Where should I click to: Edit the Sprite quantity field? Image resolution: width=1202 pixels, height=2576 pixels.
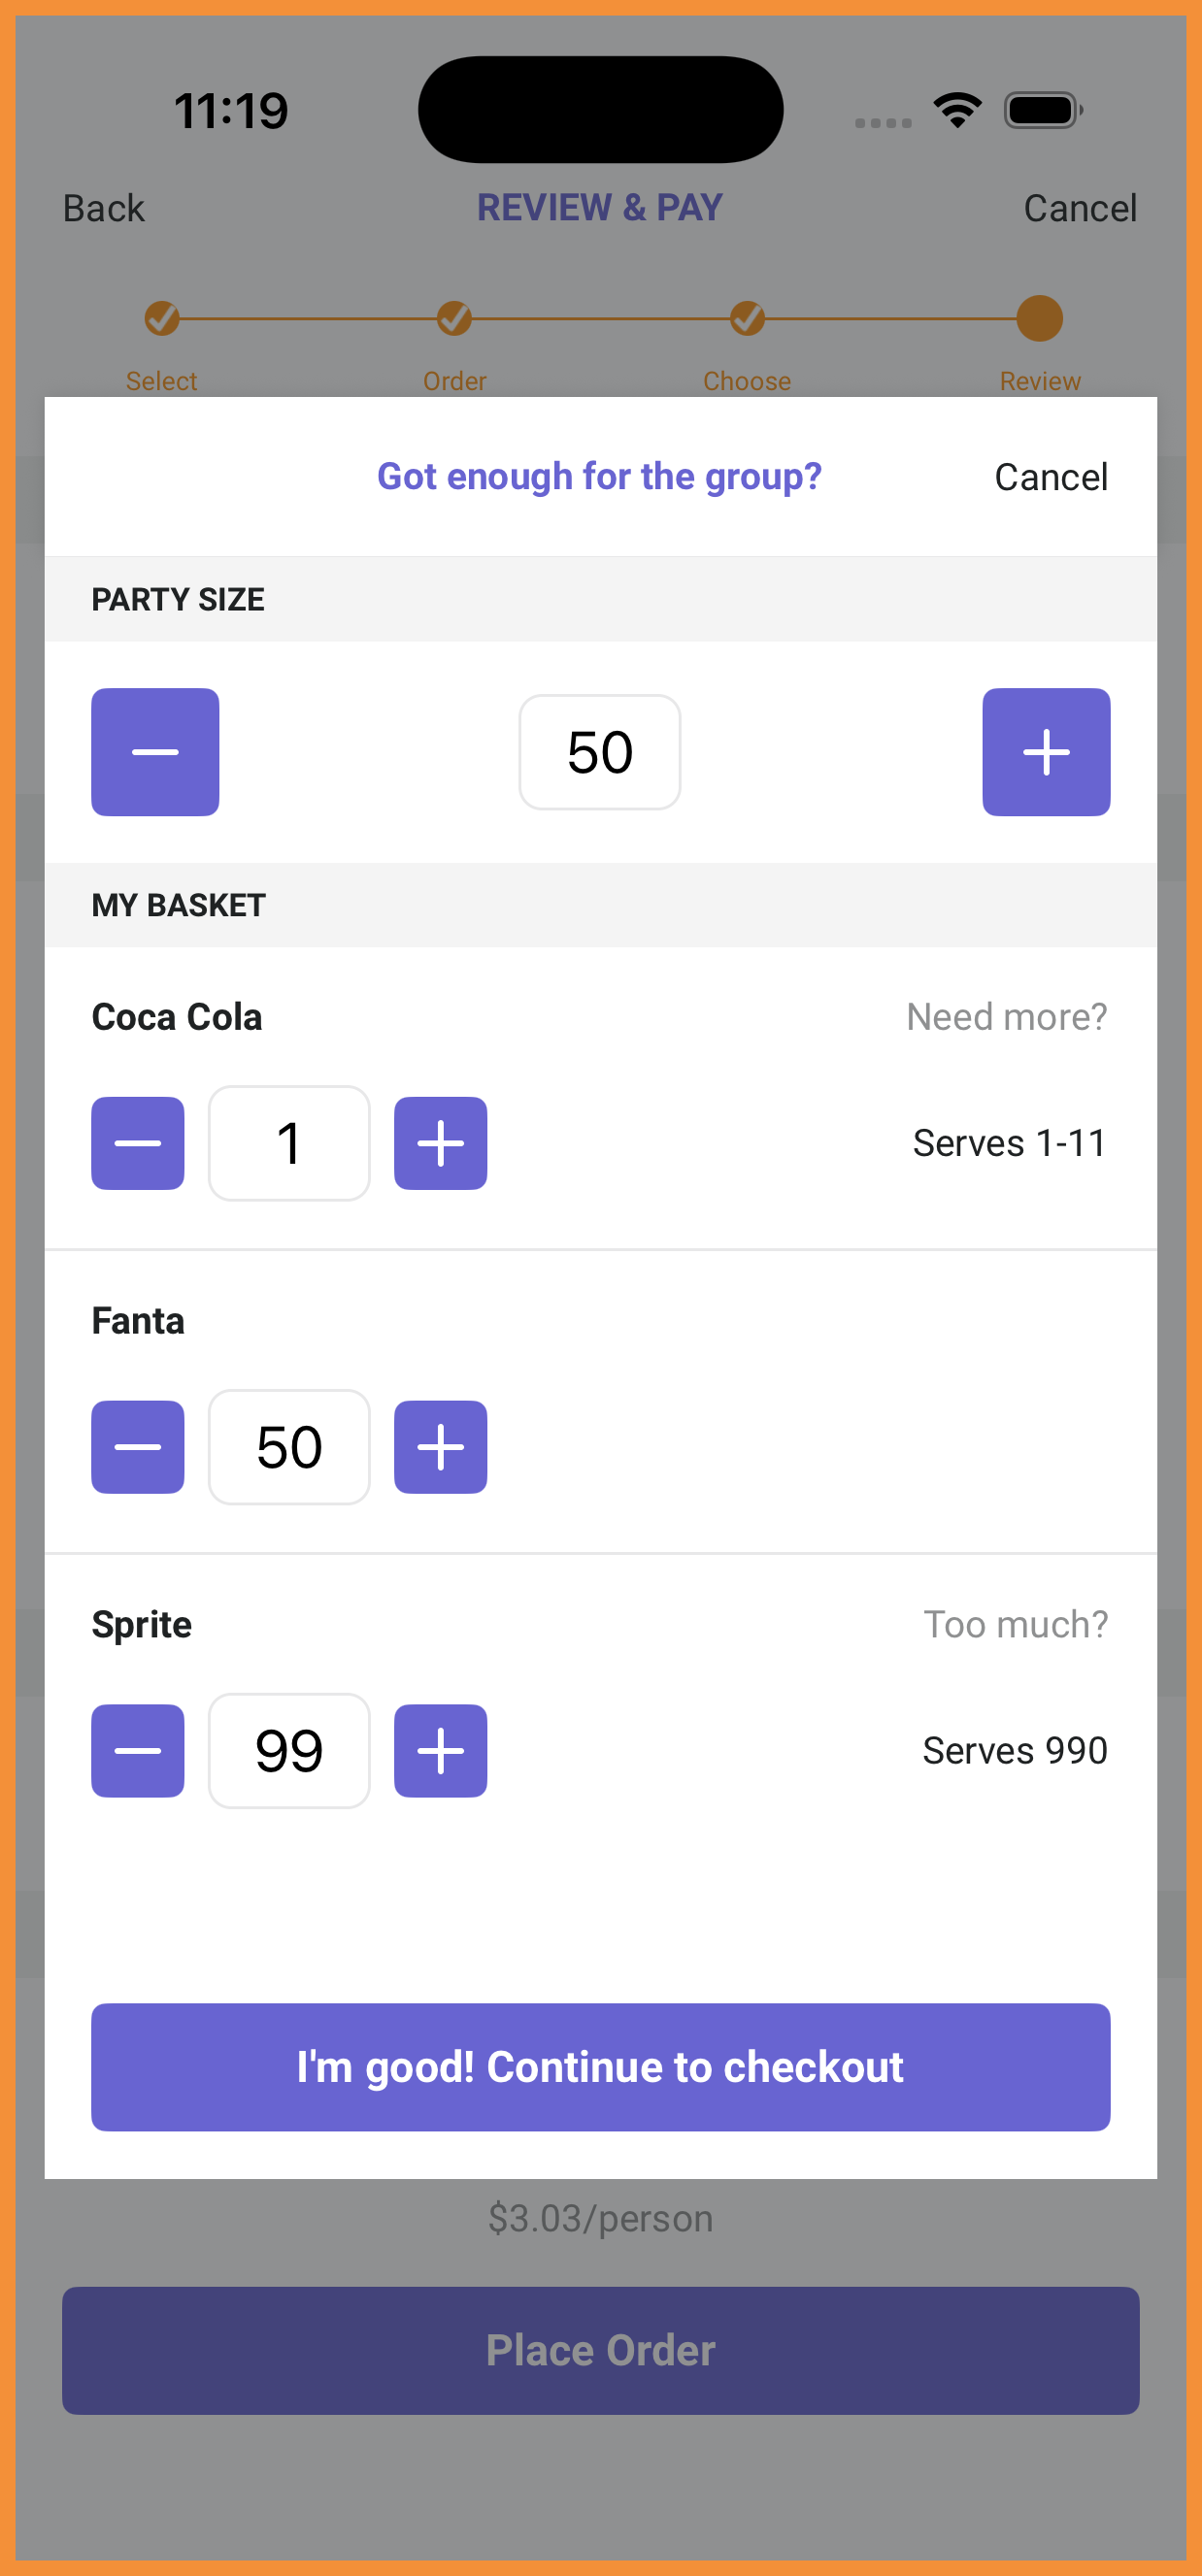tap(289, 1751)
